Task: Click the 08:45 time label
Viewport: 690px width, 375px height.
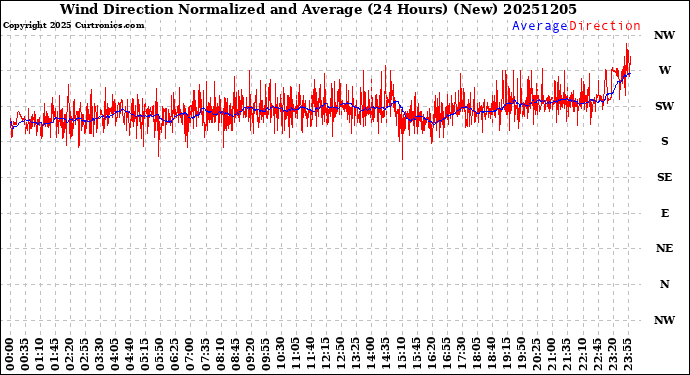Action: tap(235, 354)
